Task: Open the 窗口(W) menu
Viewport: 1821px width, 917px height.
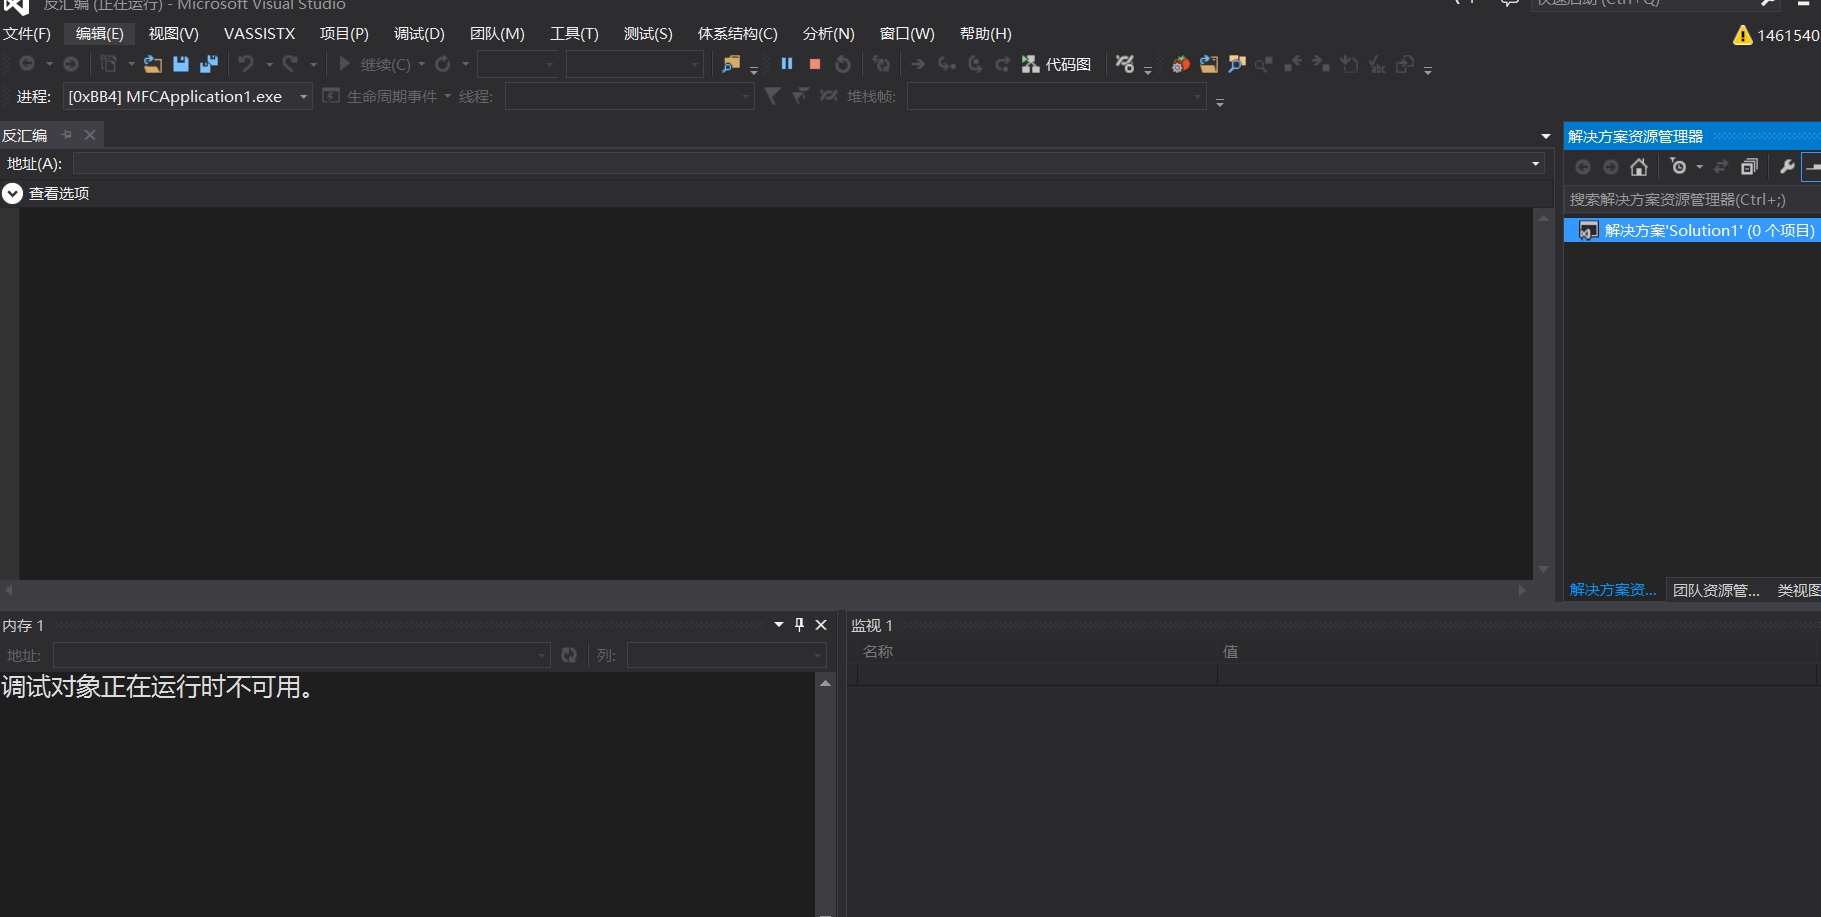Action: coord(907,34)
